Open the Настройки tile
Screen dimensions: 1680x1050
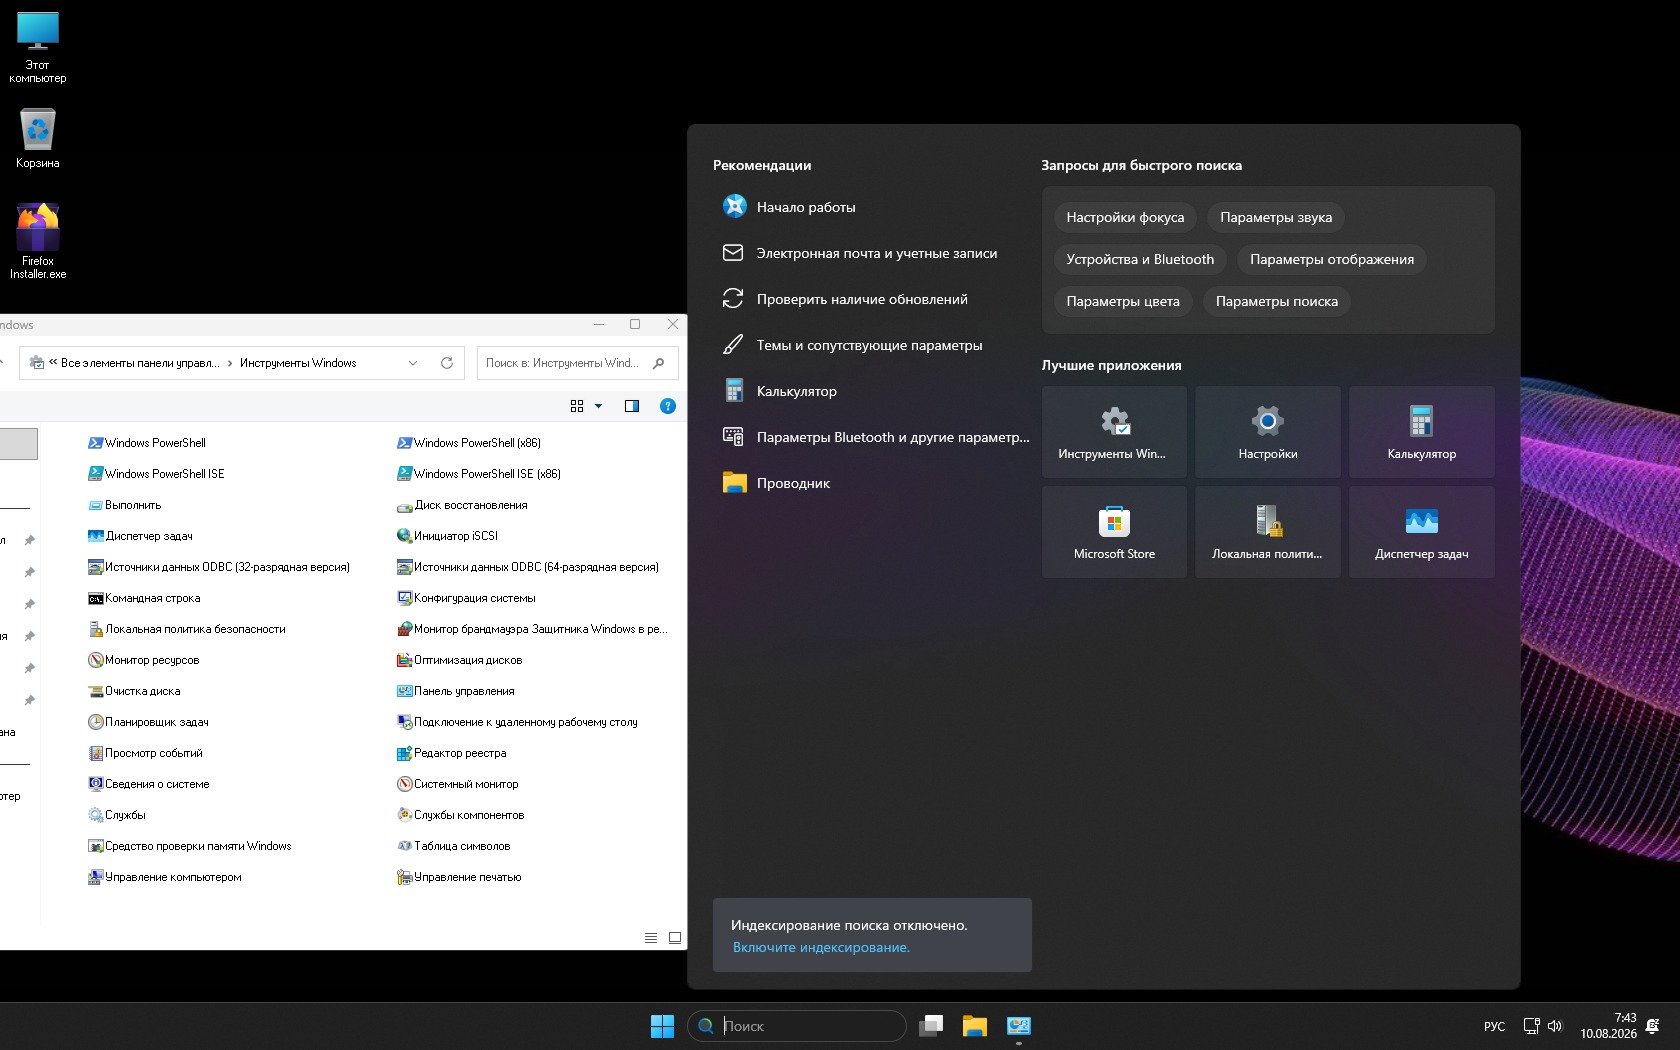1267,432
